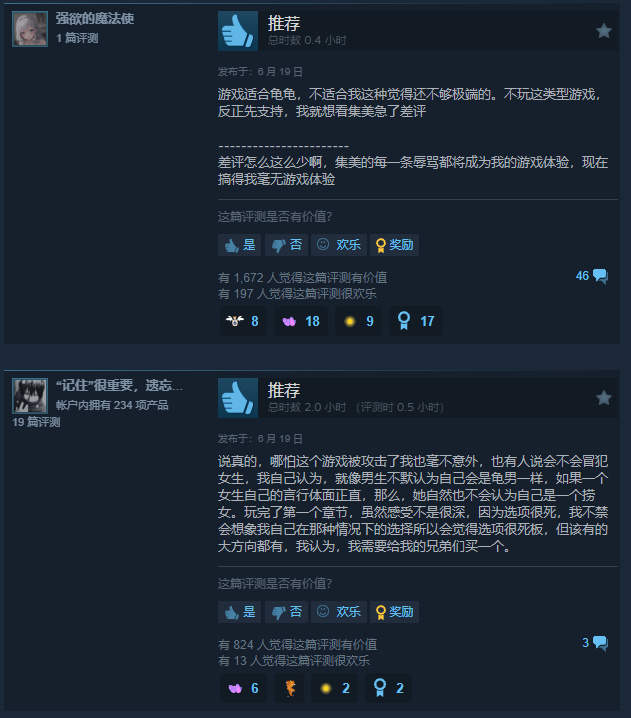Vote 否 on the first review
Image resolution: width=631 pixels, height=718 pixels.
point(286,245)
